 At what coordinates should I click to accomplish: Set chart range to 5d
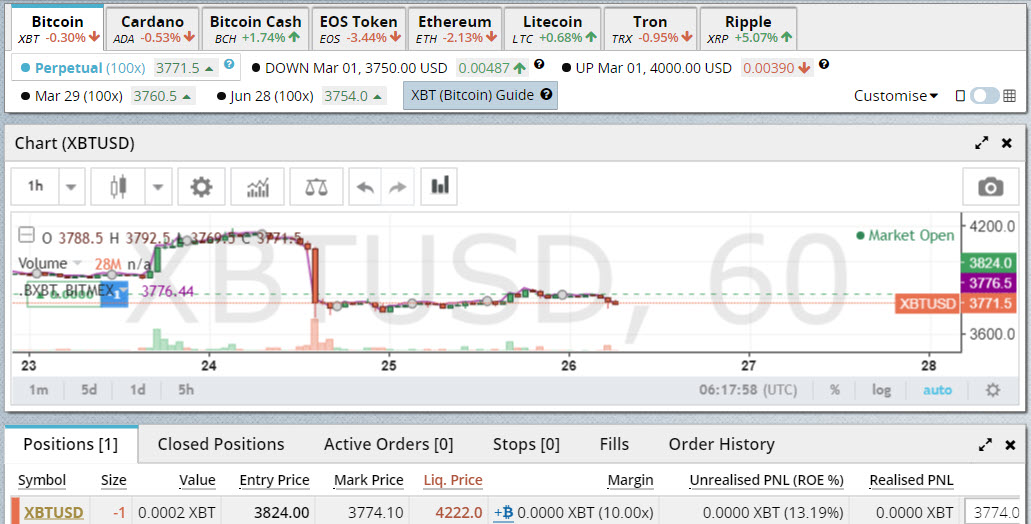tap(89, 390)
